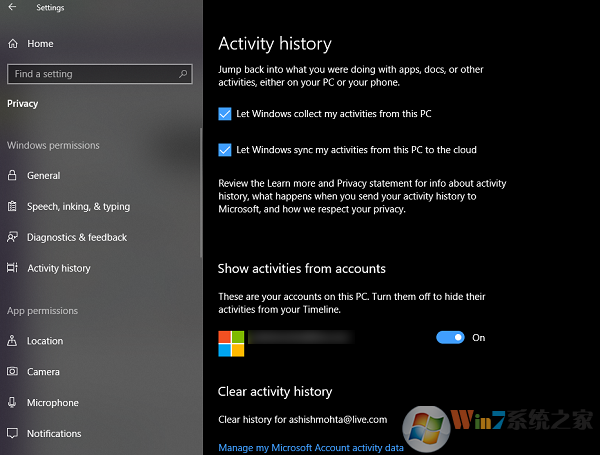Open the Home settings page
The width and height of the screenshot is (600, 455).
[x=40, y=44]
